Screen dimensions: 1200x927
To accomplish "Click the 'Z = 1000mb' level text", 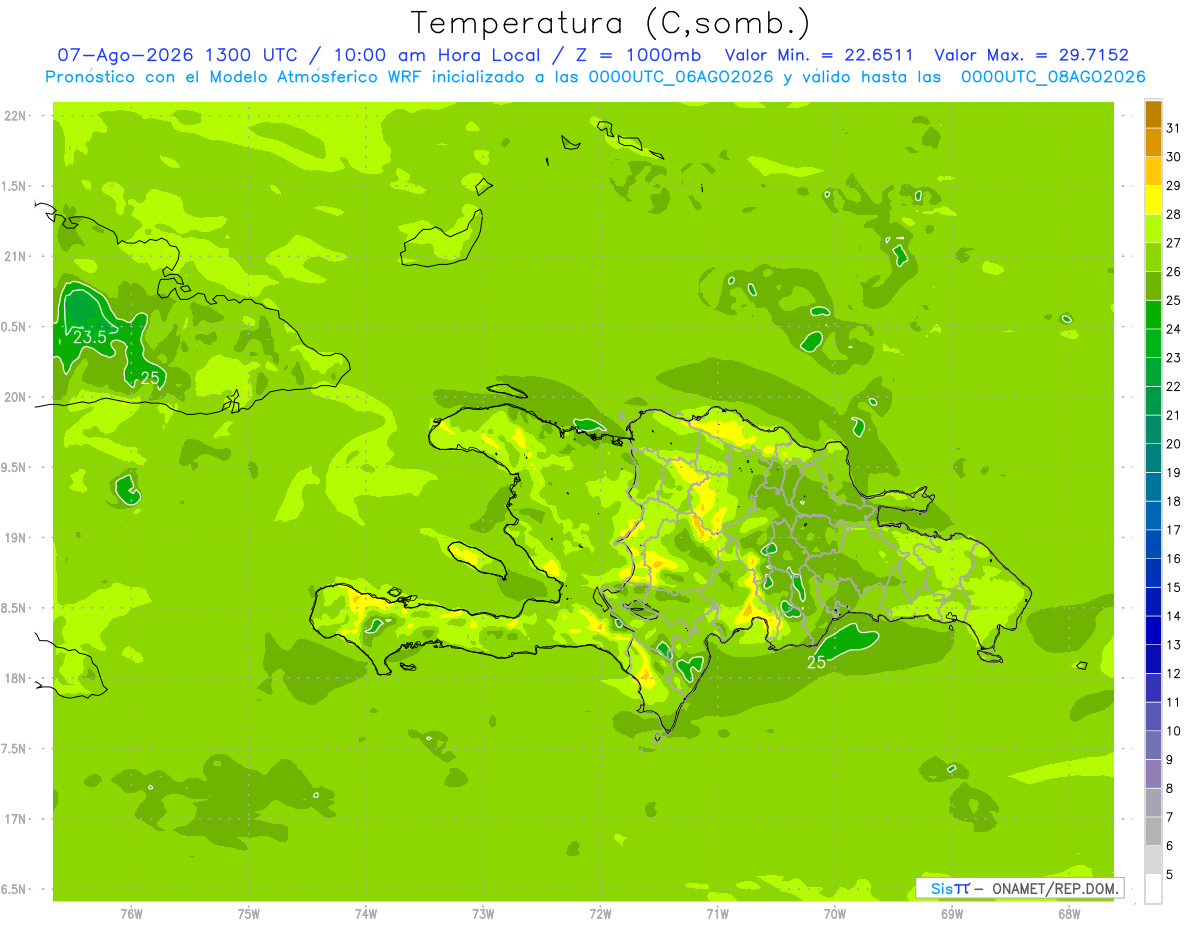I will click(636, 55).
